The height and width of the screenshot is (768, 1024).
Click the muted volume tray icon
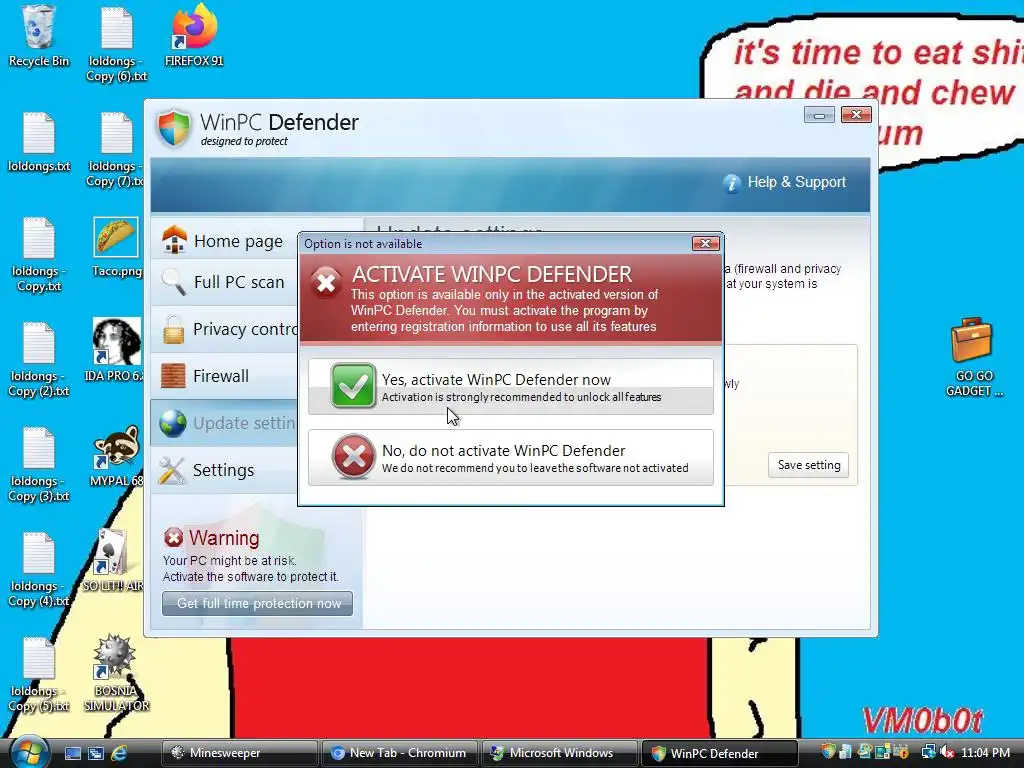click(x=947, y=753)
